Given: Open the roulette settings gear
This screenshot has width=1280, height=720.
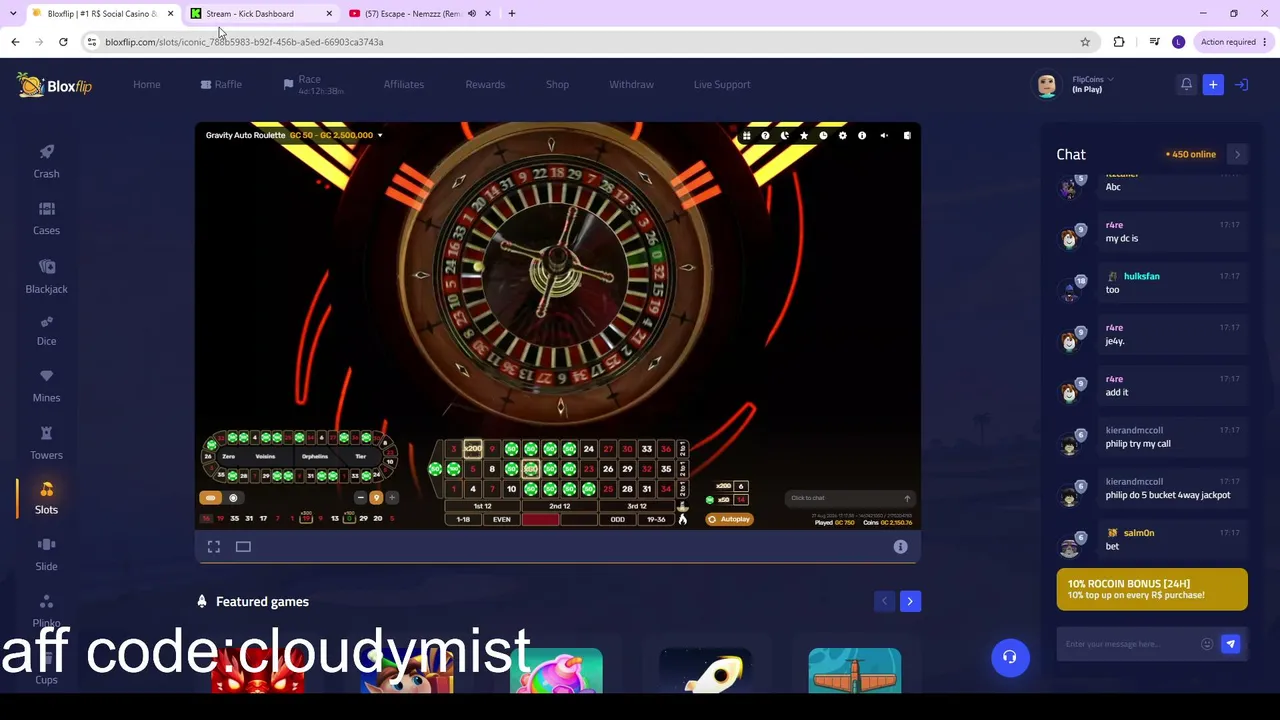Looking at the screenshot, I should [842, 135].
